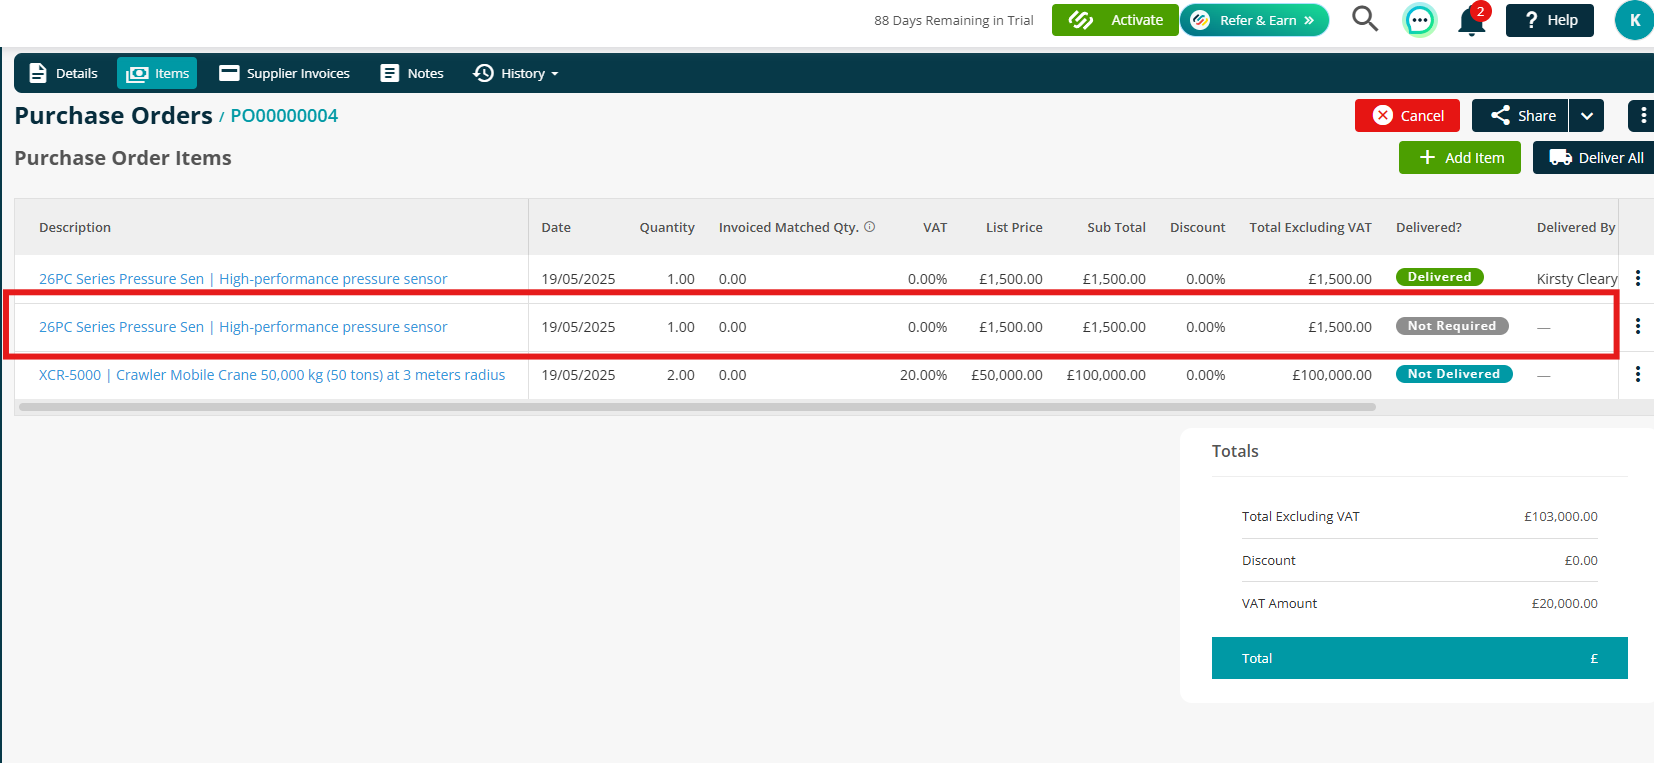Click the £100,000.00 sub total cell

point(1106,375)
